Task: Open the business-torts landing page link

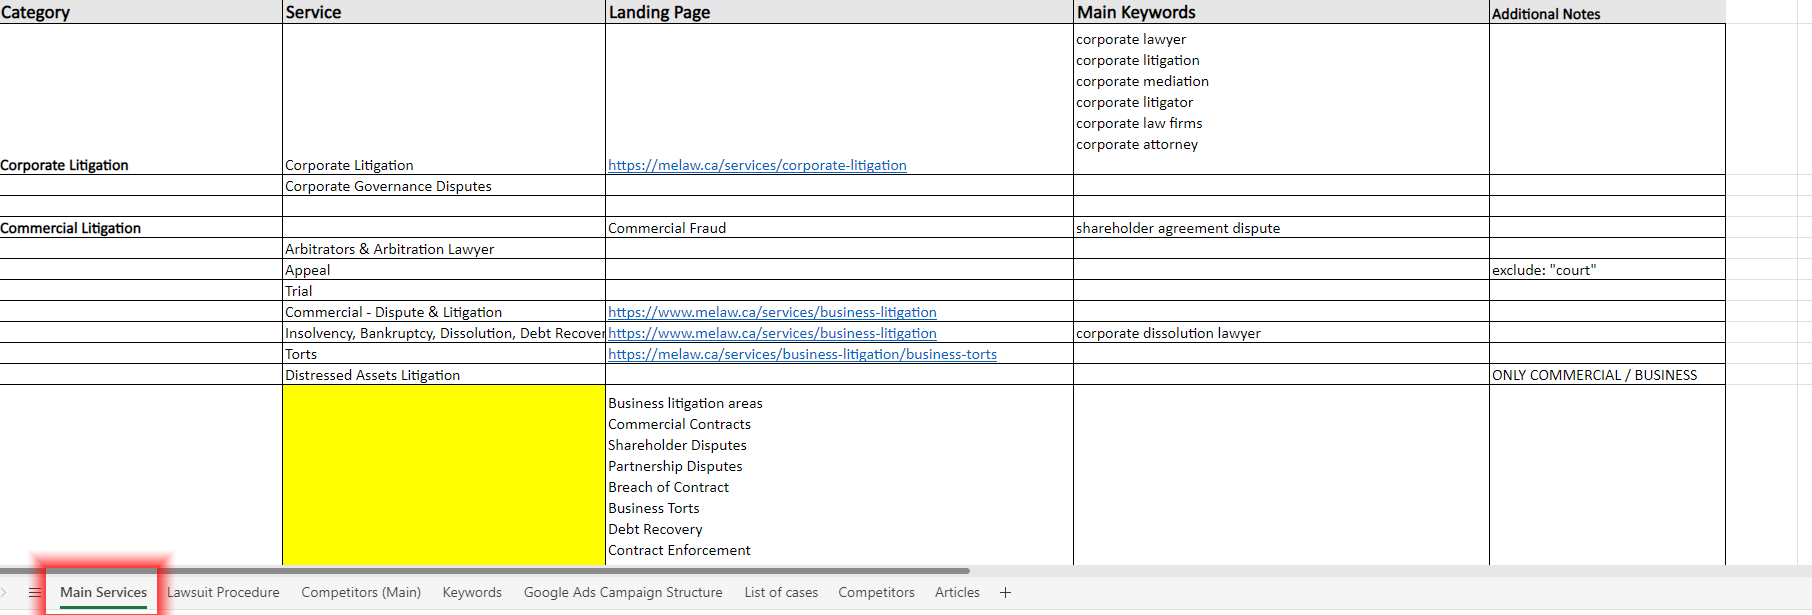Action: (x=802, y=354)
